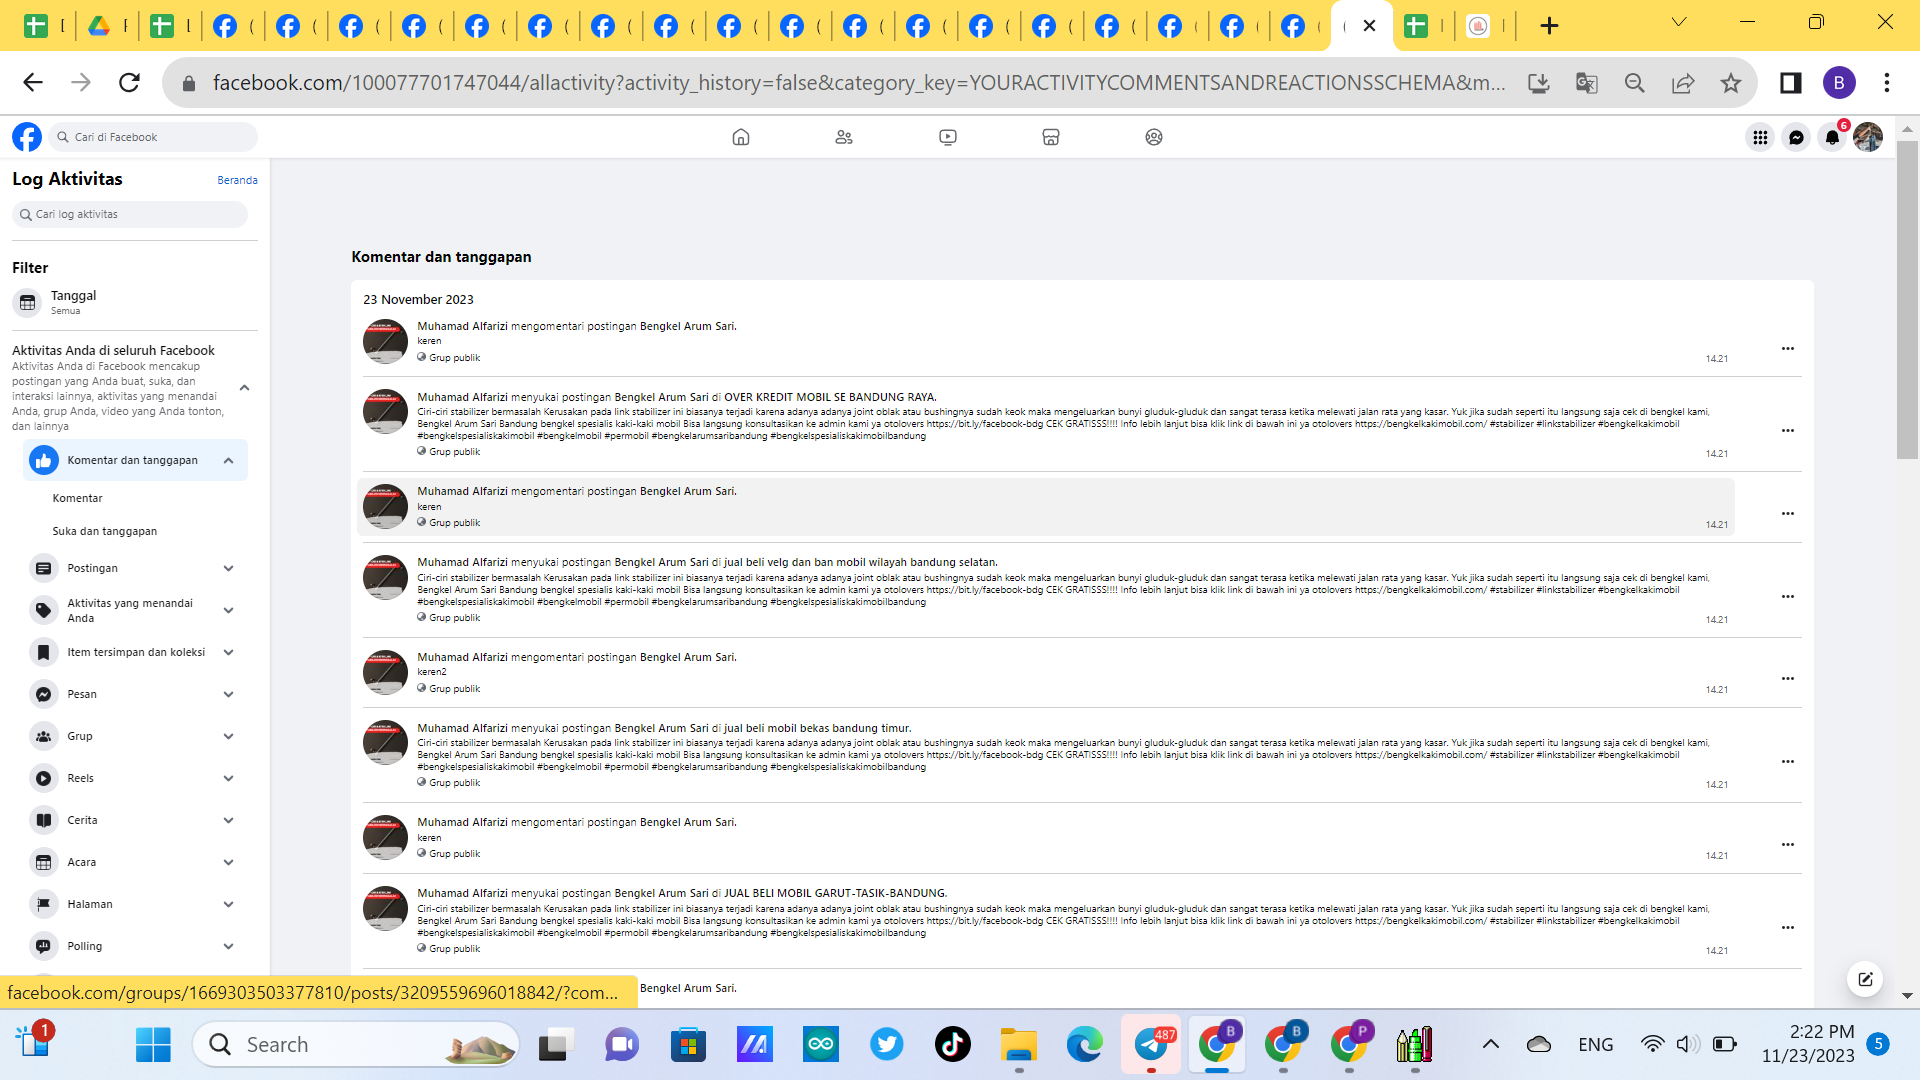Click the share page icon in address bar

(1683, 83)
